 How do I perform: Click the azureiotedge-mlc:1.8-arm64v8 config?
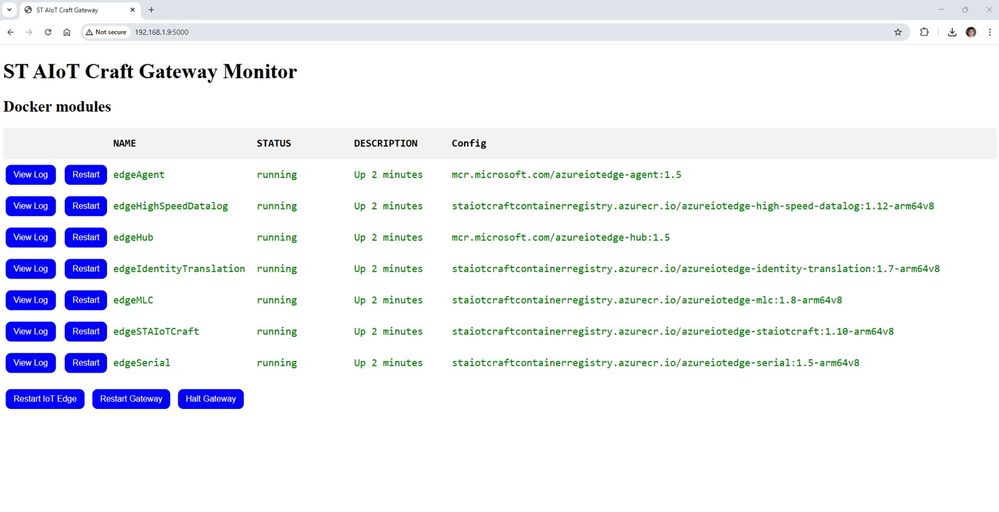pos(647,299)
